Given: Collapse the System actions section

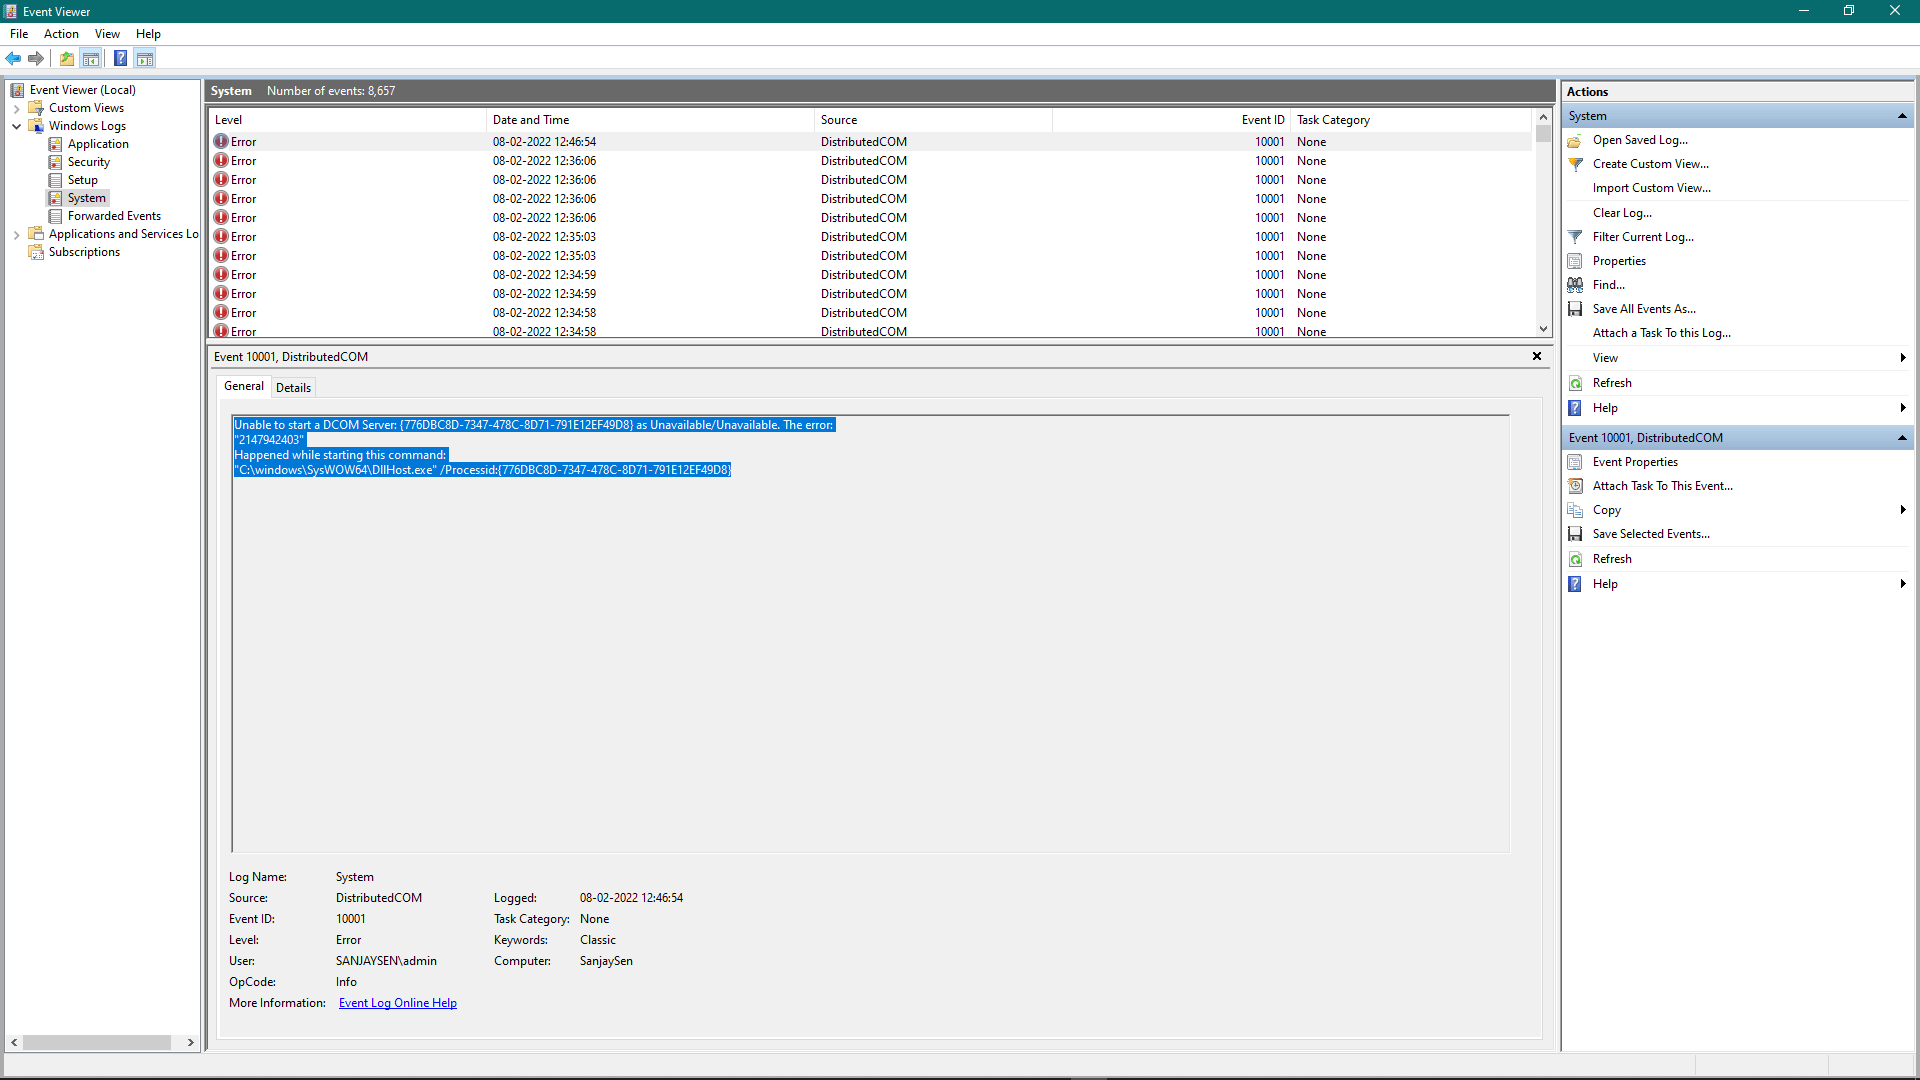Looking at the screenshot, I should tap(1902, 116).
